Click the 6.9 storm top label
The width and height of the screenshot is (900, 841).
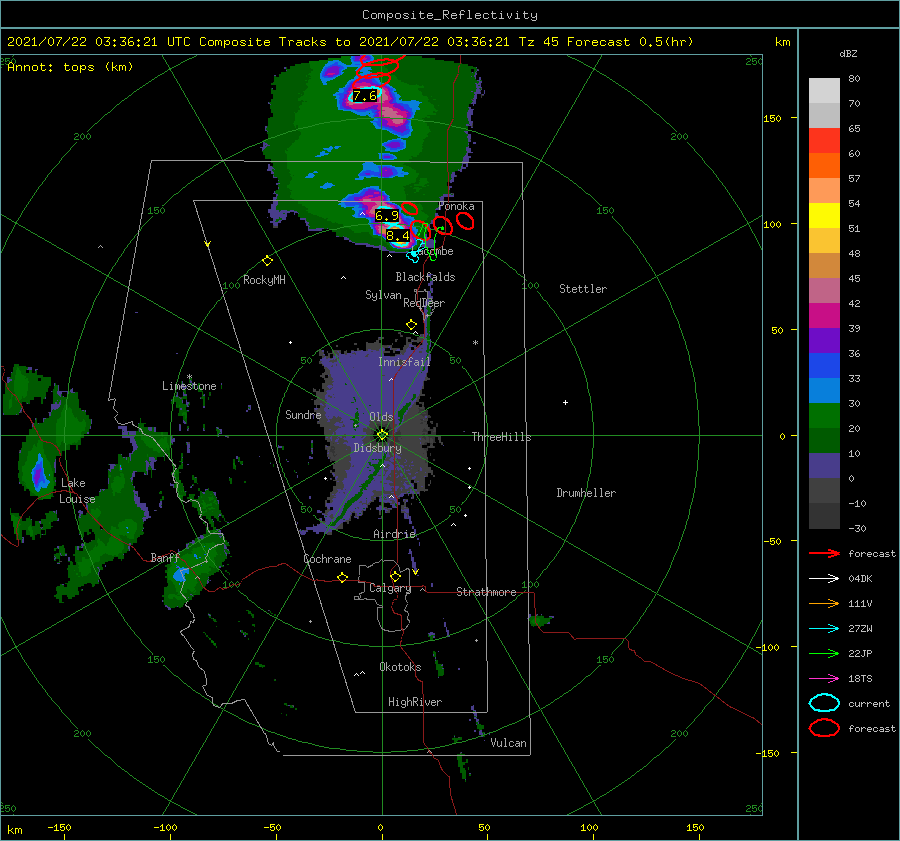click(x=386, y=216)
